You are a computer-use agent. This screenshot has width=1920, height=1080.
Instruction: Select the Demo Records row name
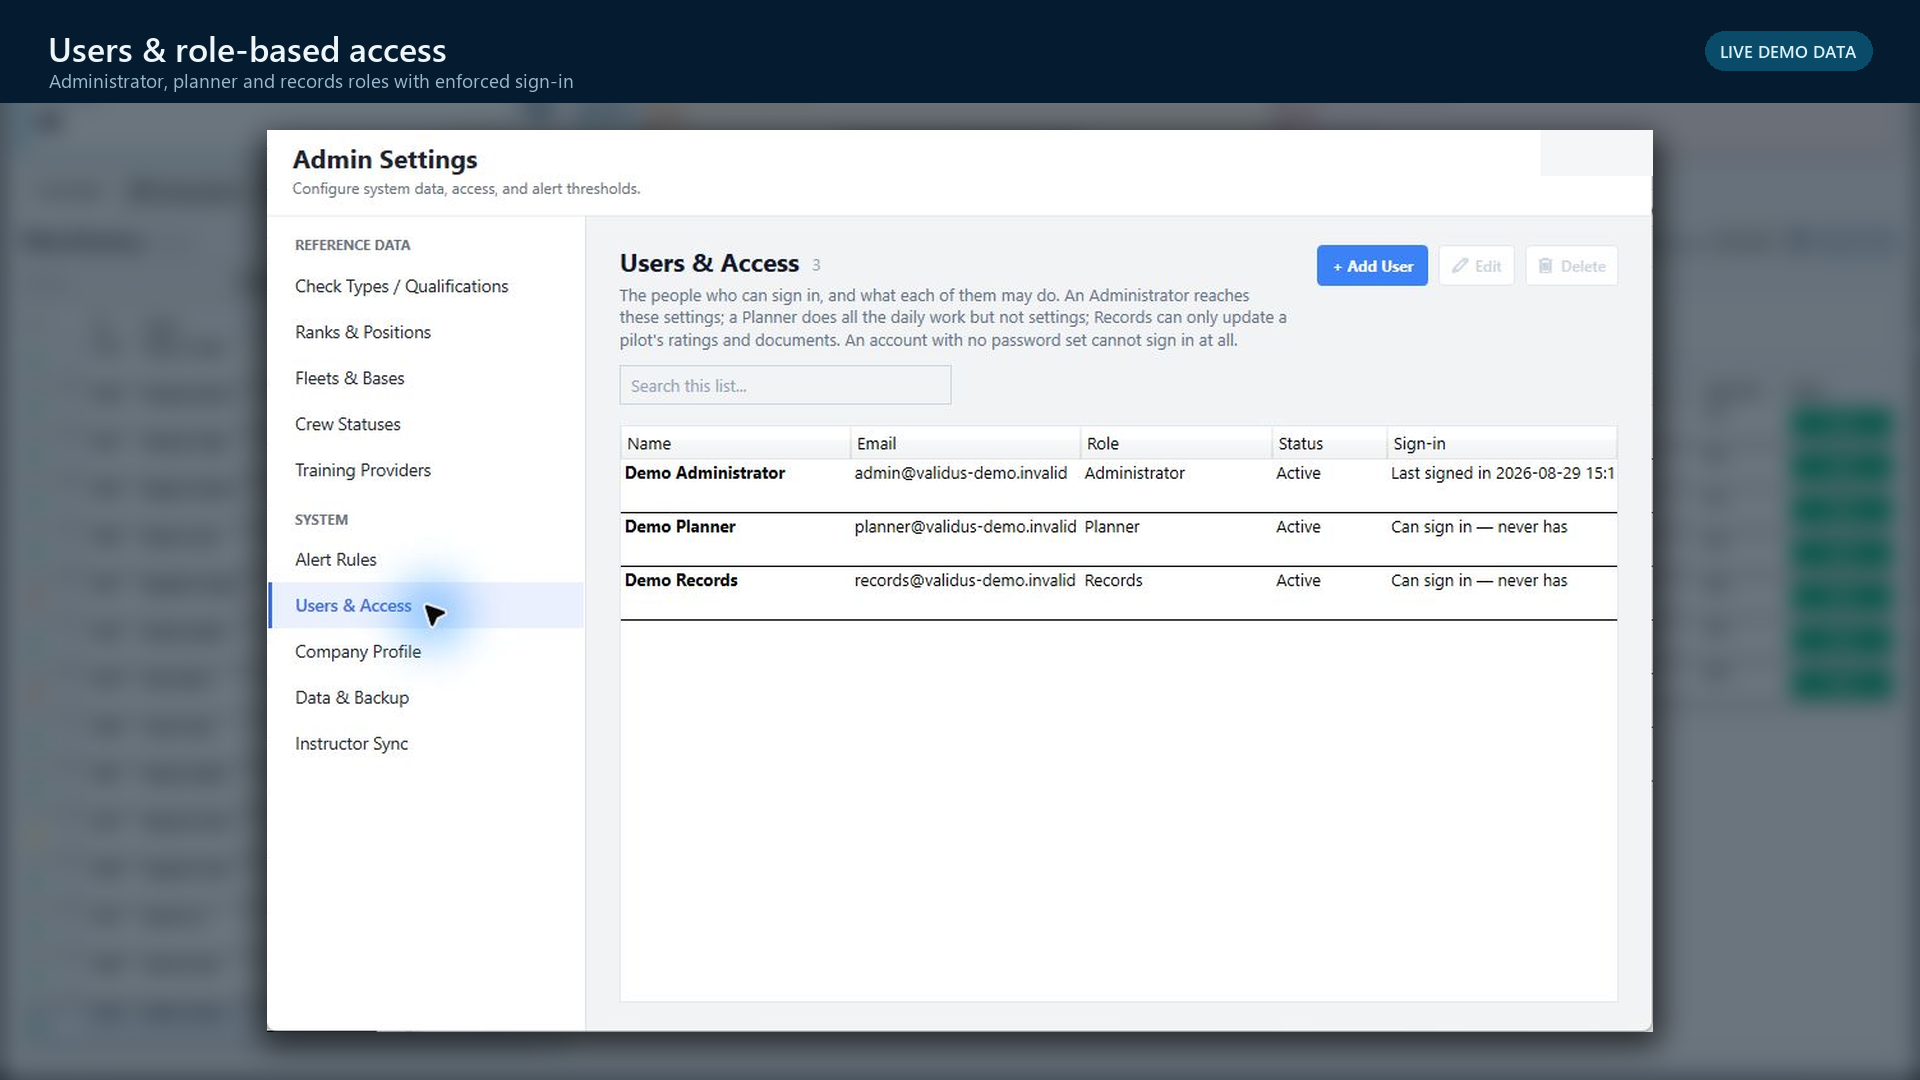click(681, 581)
